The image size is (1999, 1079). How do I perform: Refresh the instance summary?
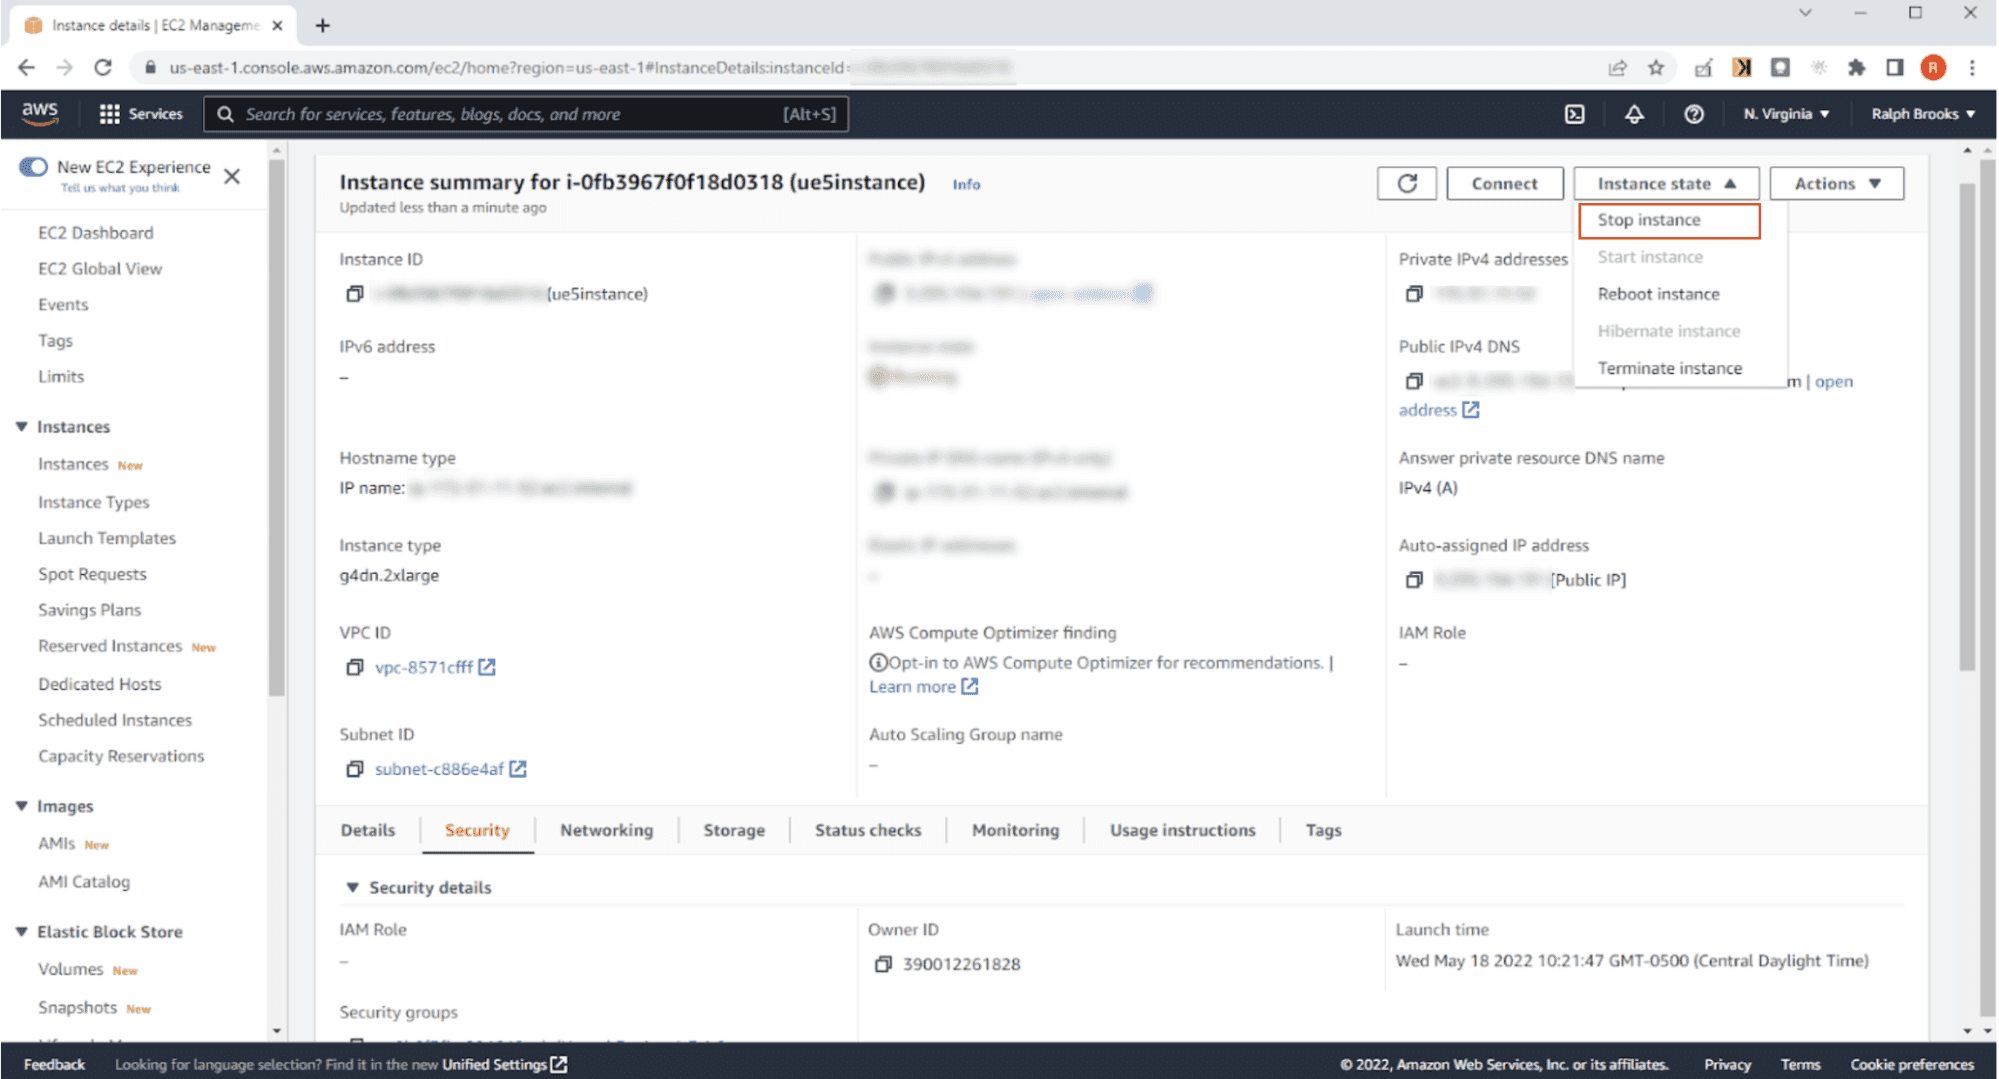[x=1407, y=183]
